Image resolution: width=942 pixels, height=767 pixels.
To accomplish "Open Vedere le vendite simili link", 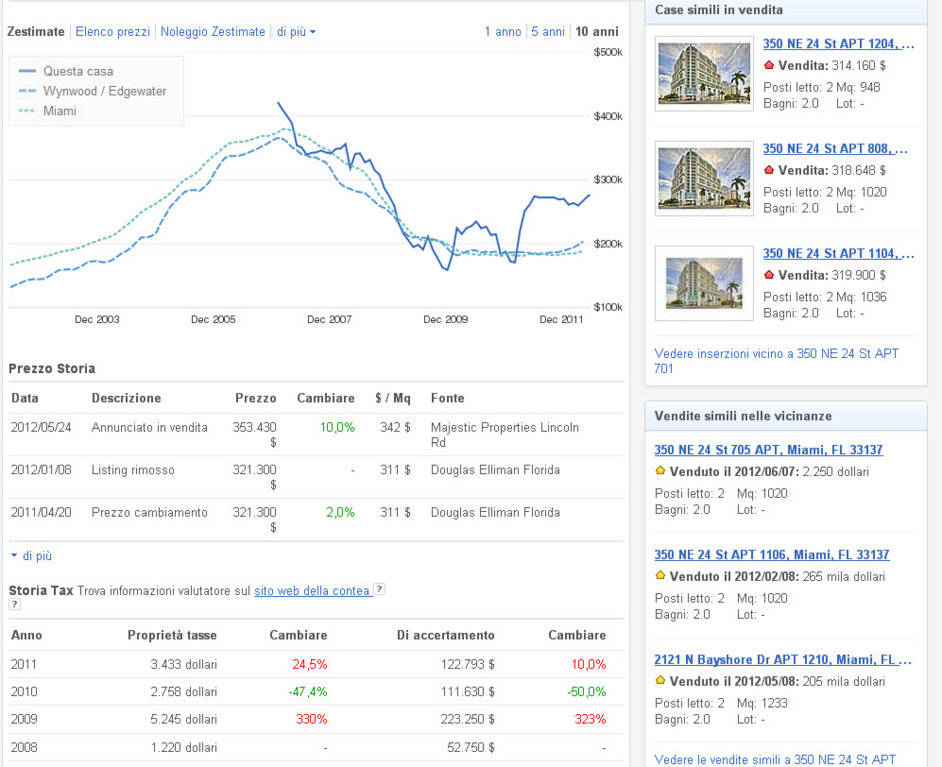I will (x=775, y=759).
